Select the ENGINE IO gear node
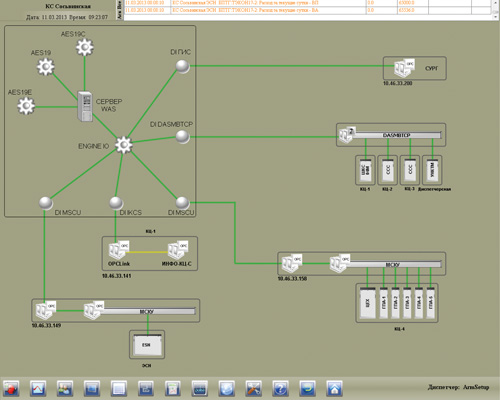Screen dimensions: 500x400 click(124, 145)
